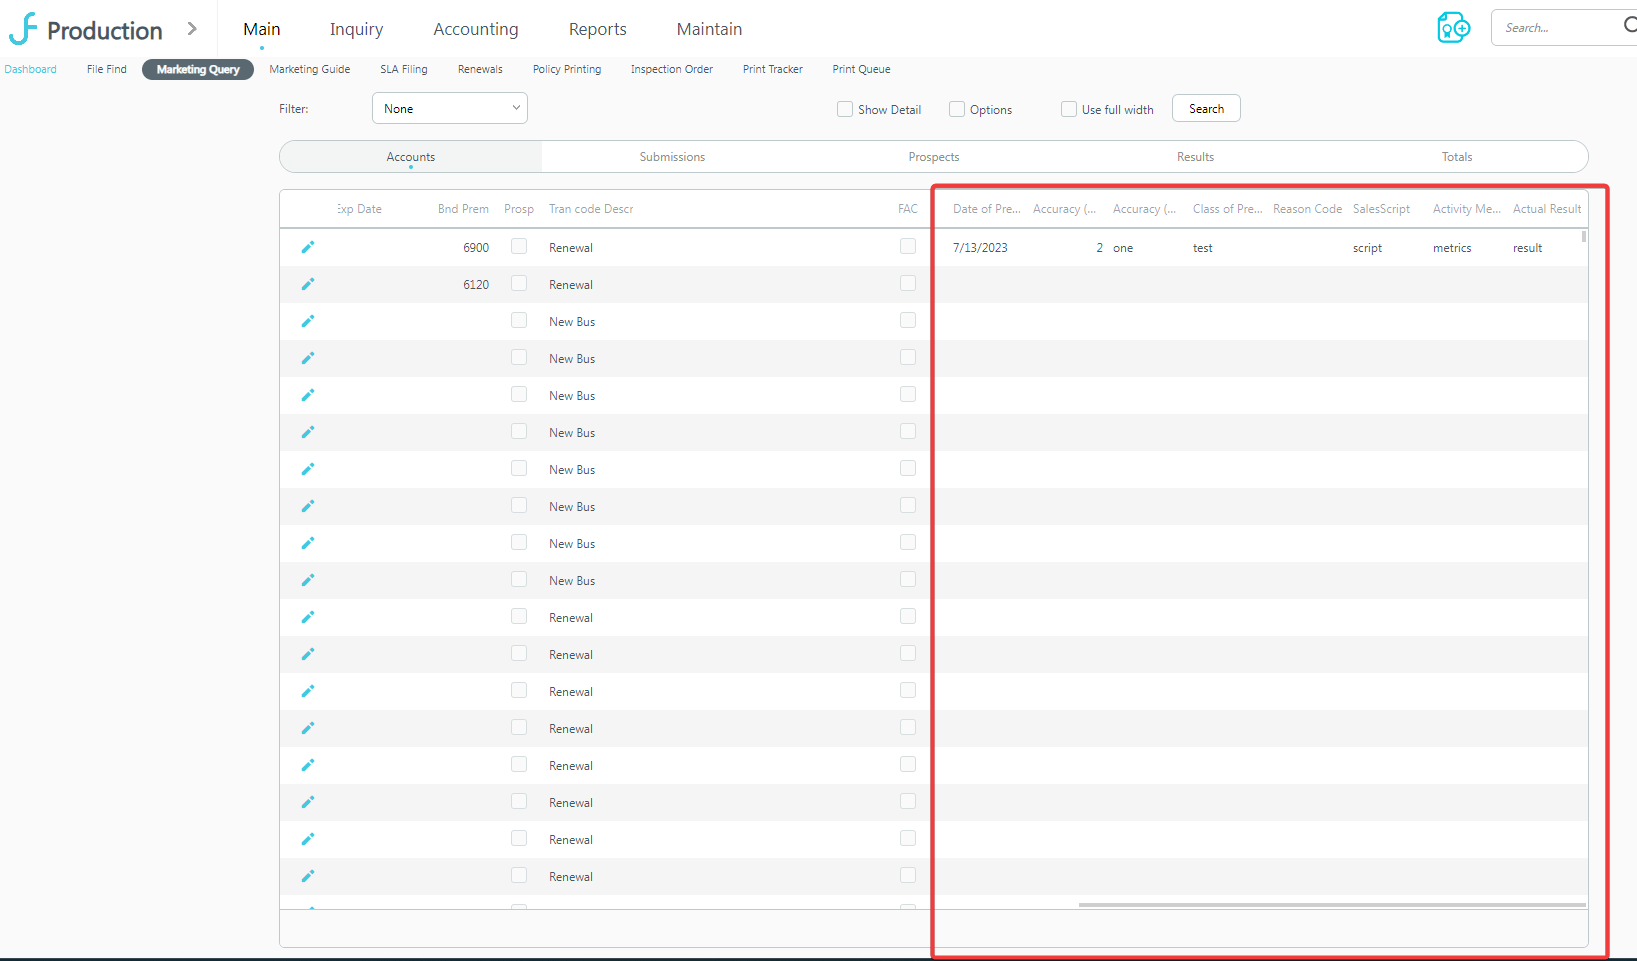
Task: Select the 7/13/2023 date cell
Action: (x=980, y=248)
